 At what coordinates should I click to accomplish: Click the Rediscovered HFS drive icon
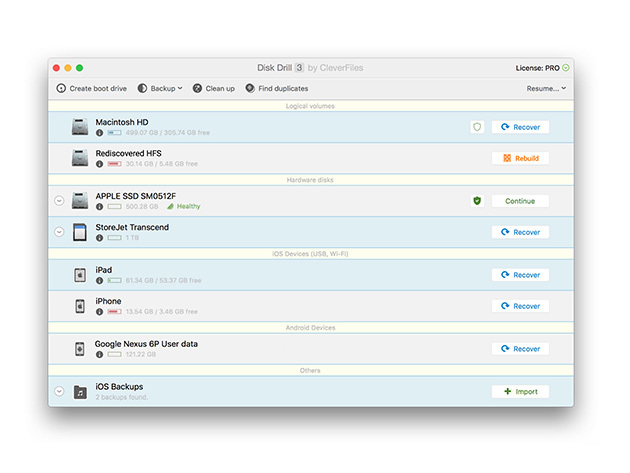pos(80,158)
